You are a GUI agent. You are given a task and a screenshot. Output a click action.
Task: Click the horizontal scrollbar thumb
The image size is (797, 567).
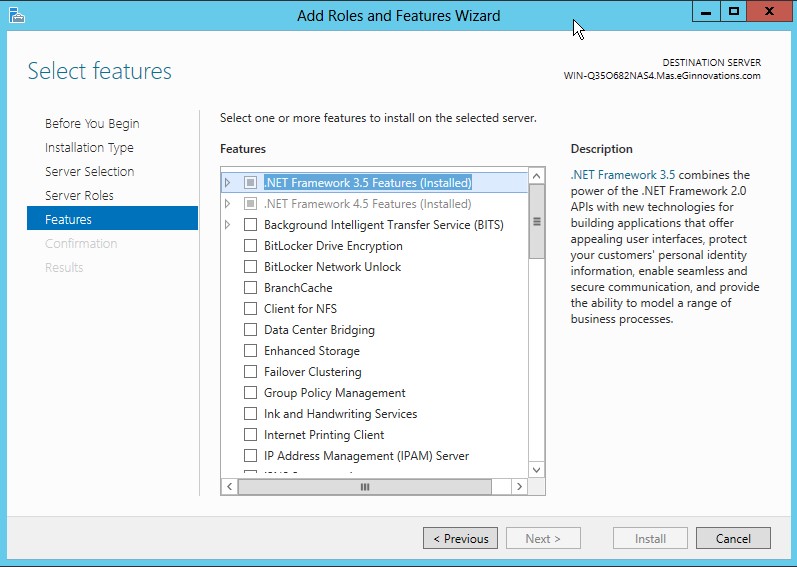364,487
